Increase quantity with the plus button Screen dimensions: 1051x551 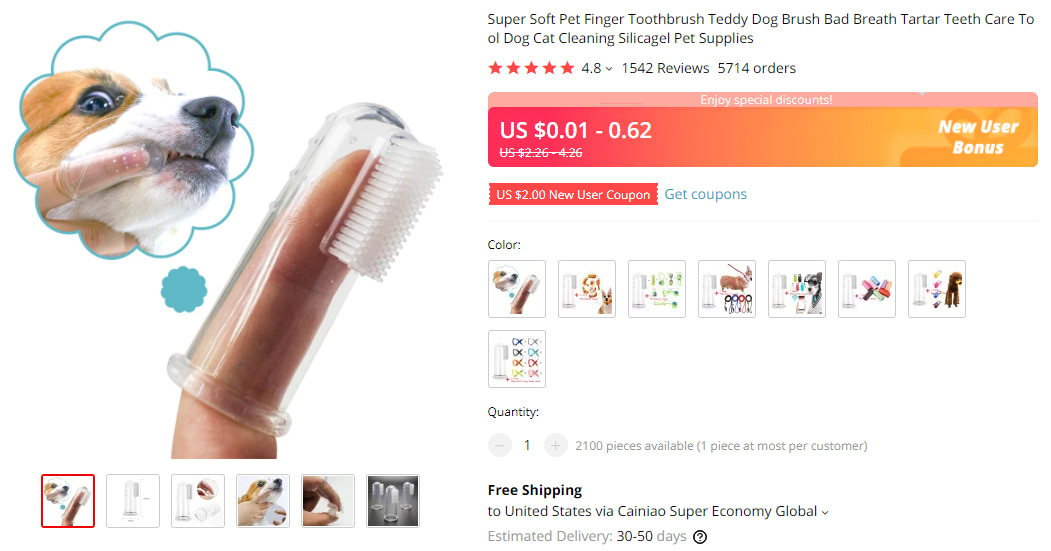tap(556, 445)
